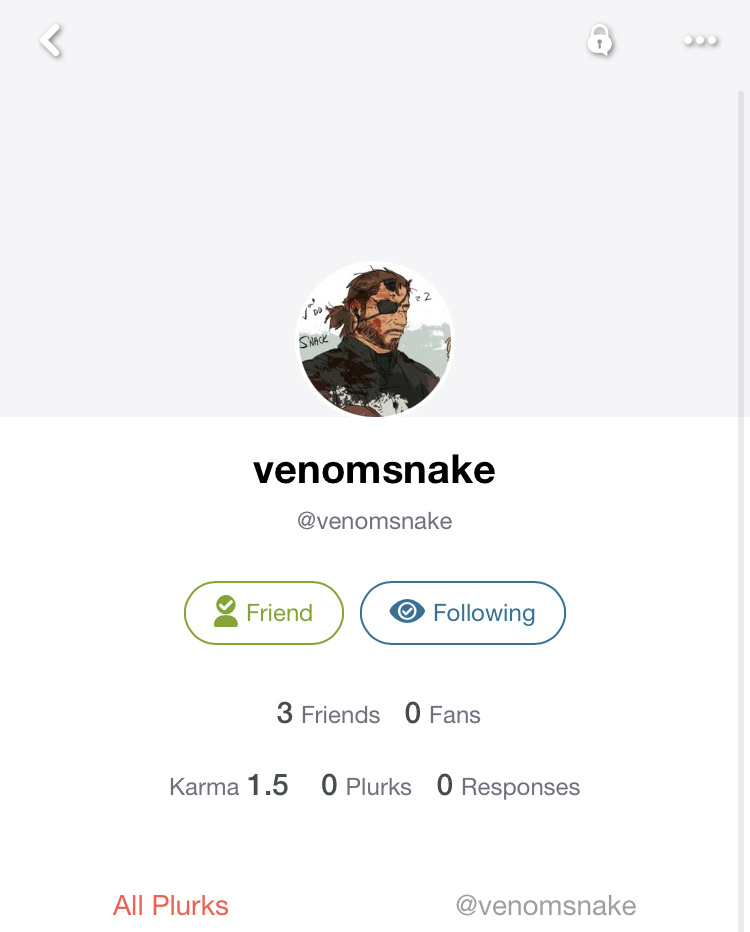Click the @venomsnake handle under the name

coord(374,521)
